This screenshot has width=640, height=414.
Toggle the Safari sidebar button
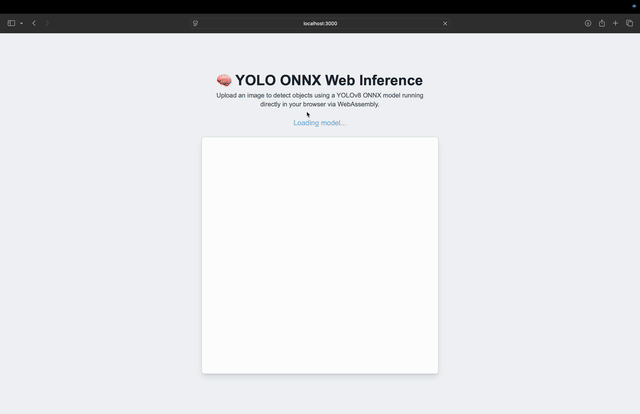pos(11,23)
